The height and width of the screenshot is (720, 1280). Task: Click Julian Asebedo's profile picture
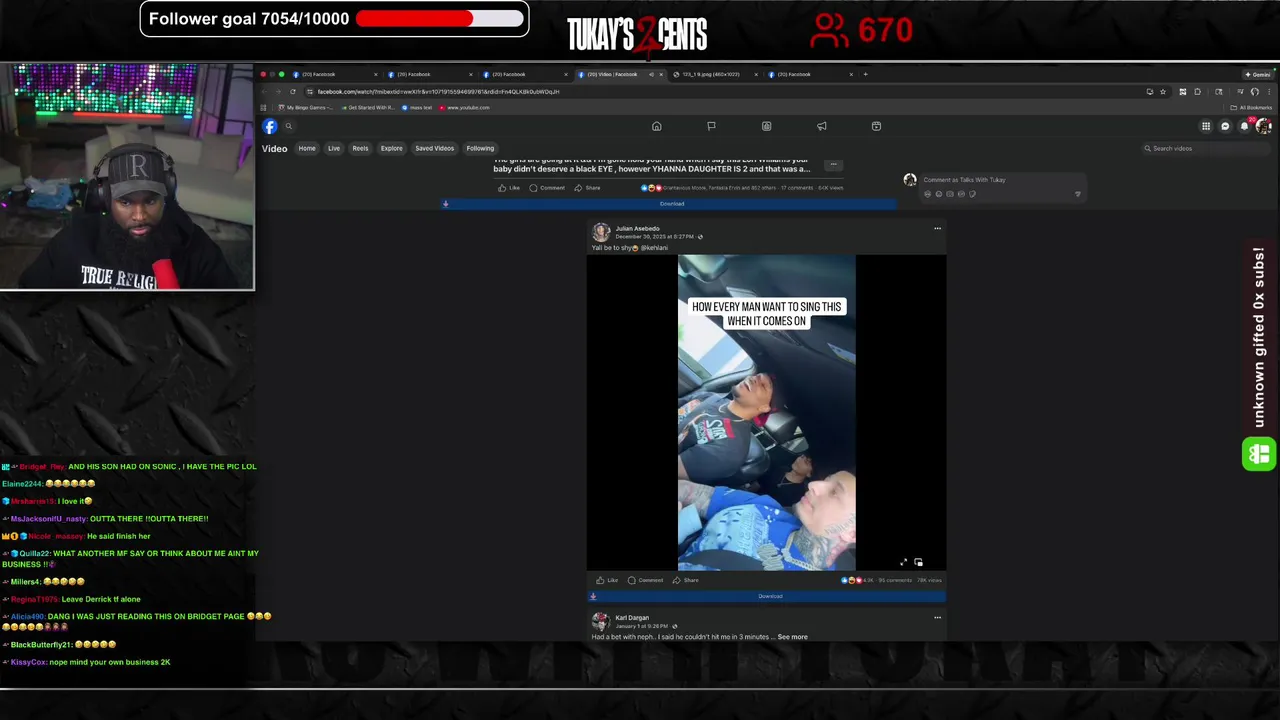(x=601, y=232)
